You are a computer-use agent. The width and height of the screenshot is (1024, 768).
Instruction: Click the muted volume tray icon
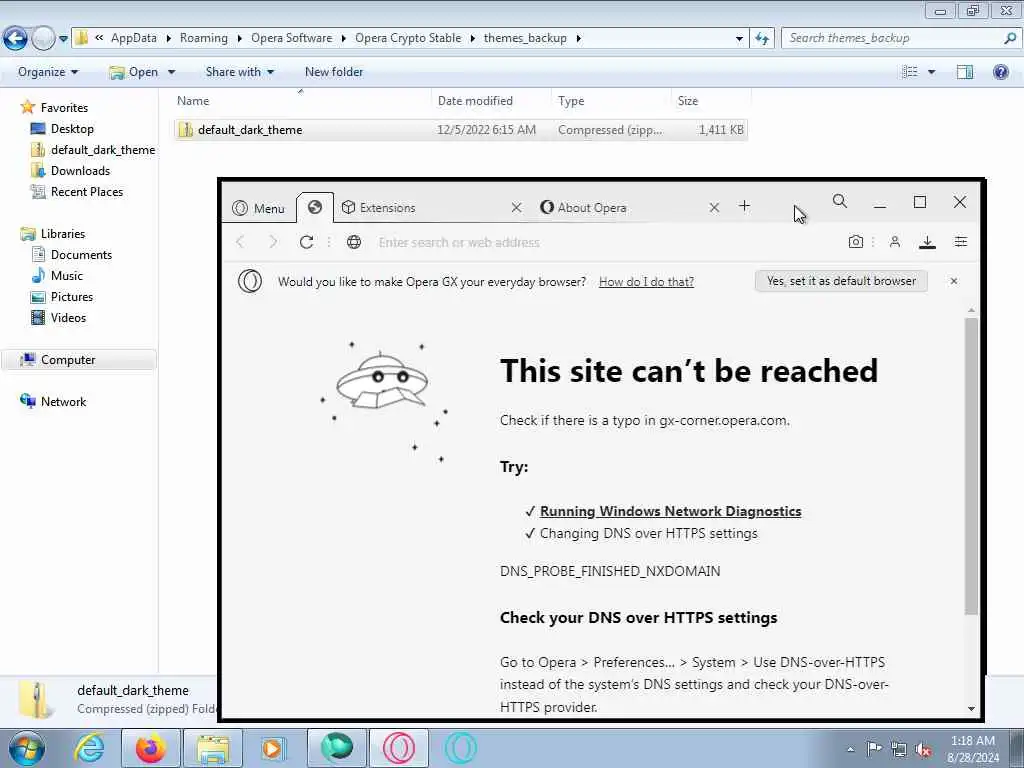tap(923, 749)
